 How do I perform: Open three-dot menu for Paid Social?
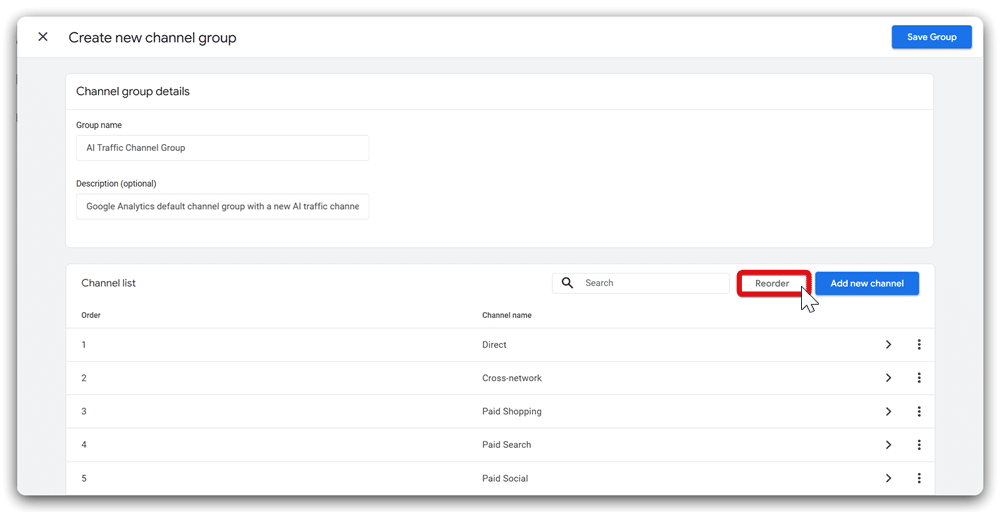point(919,478)
